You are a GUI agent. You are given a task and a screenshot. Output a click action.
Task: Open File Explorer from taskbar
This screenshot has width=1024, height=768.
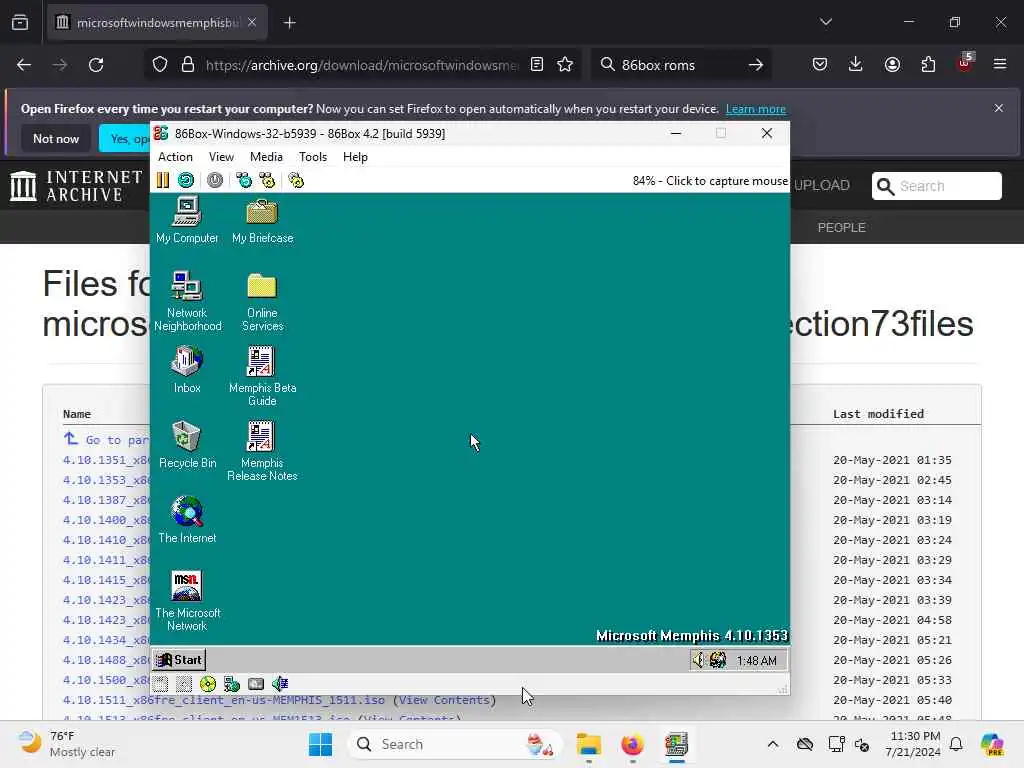coord(588,744)
